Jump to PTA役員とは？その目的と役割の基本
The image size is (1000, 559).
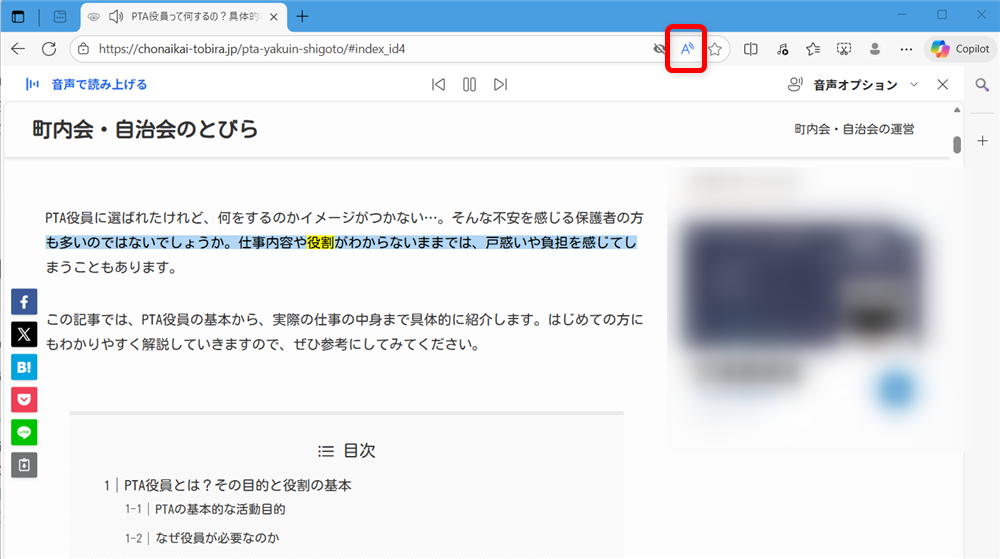coord(237,486)
